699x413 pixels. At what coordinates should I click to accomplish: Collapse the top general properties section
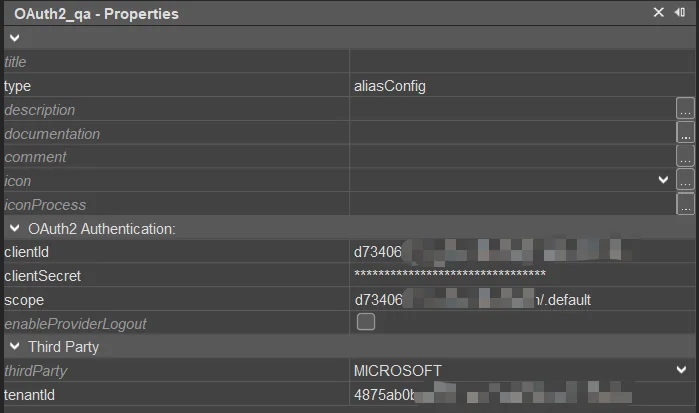point(15,38)
